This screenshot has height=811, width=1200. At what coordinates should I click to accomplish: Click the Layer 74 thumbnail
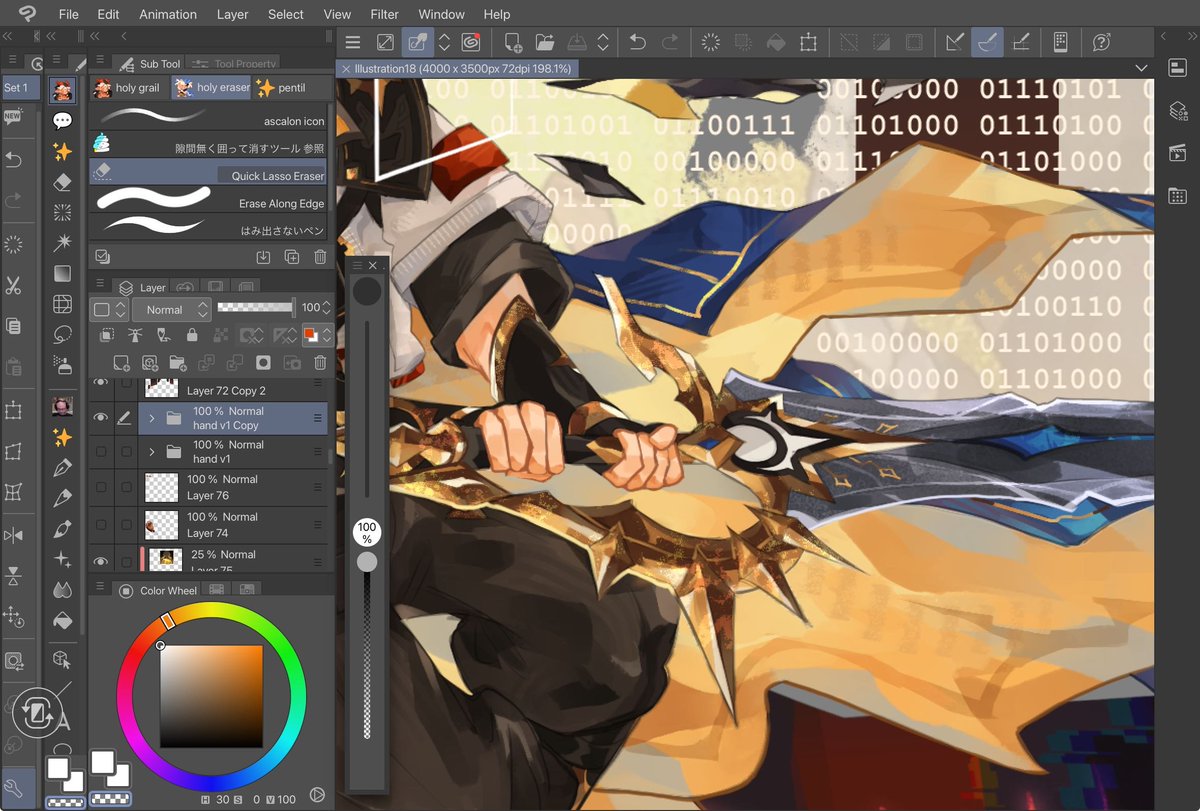click(161, 524)
